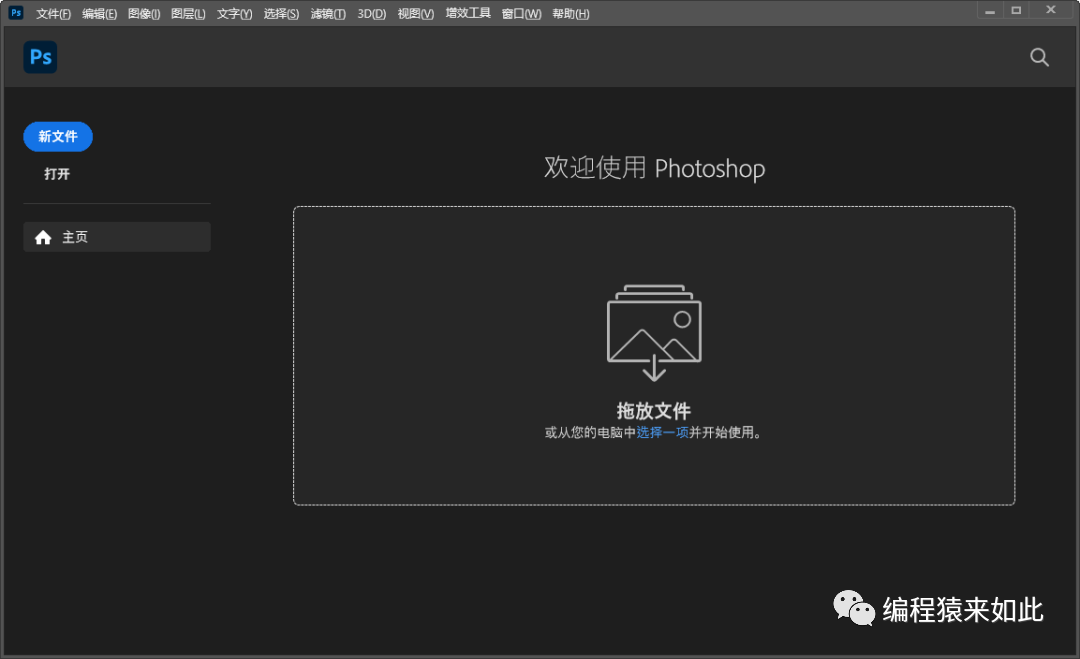Open the 视图(V) menu
The height and width of the screenshot is (659, 1080).
(415, 14)
